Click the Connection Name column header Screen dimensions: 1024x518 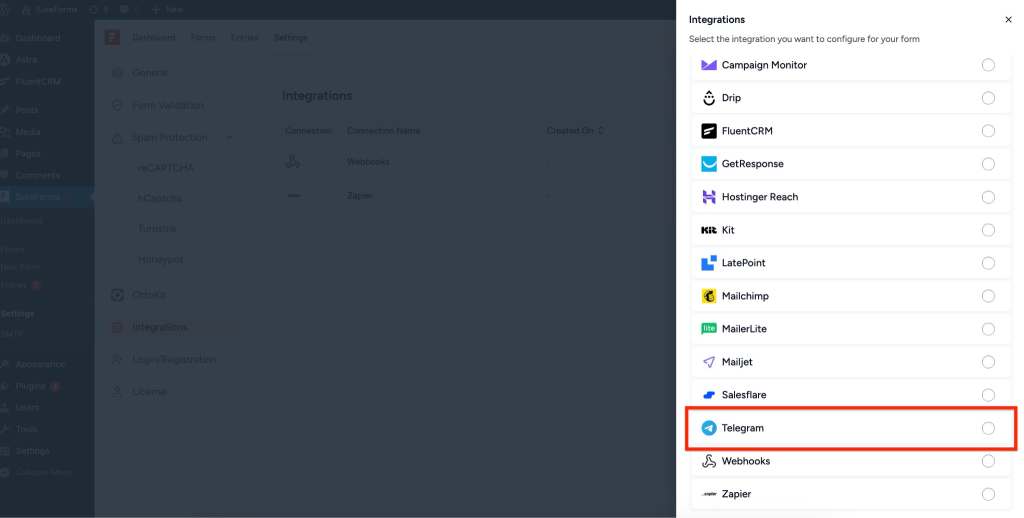coord(383,131)
